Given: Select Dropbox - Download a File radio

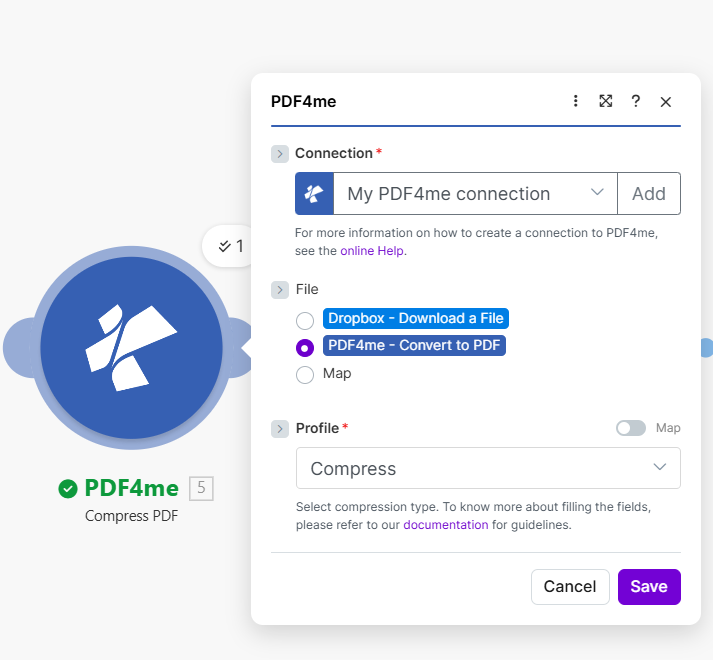Looking at the screenshot, I should point(305,321).
